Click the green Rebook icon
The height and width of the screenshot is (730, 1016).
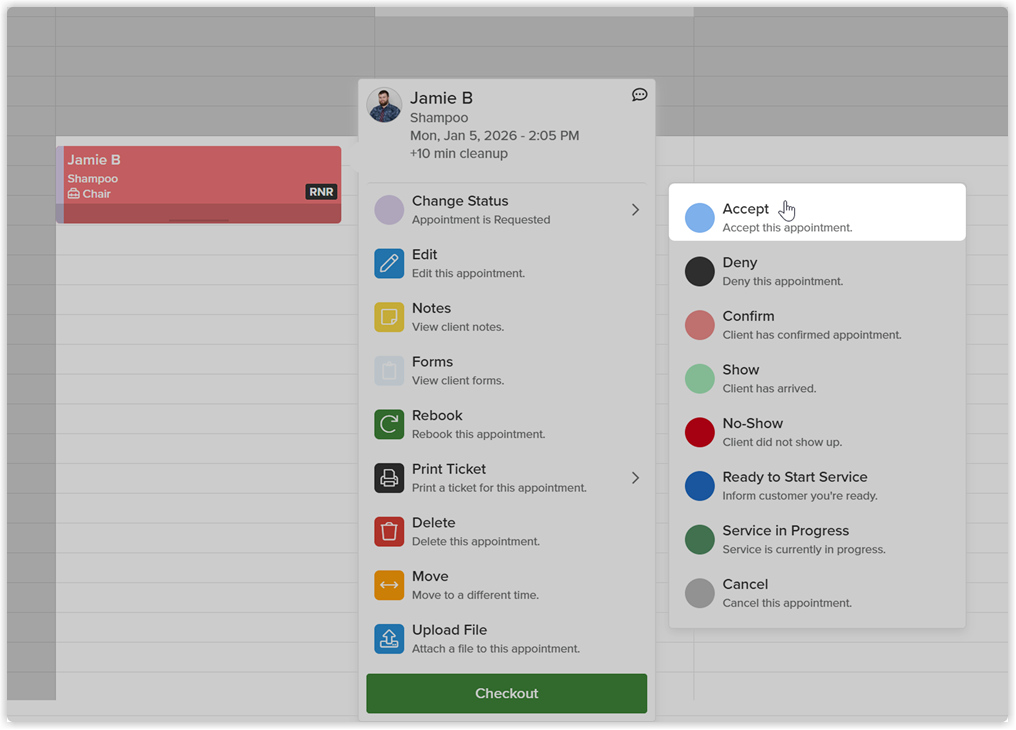(389, 424)
